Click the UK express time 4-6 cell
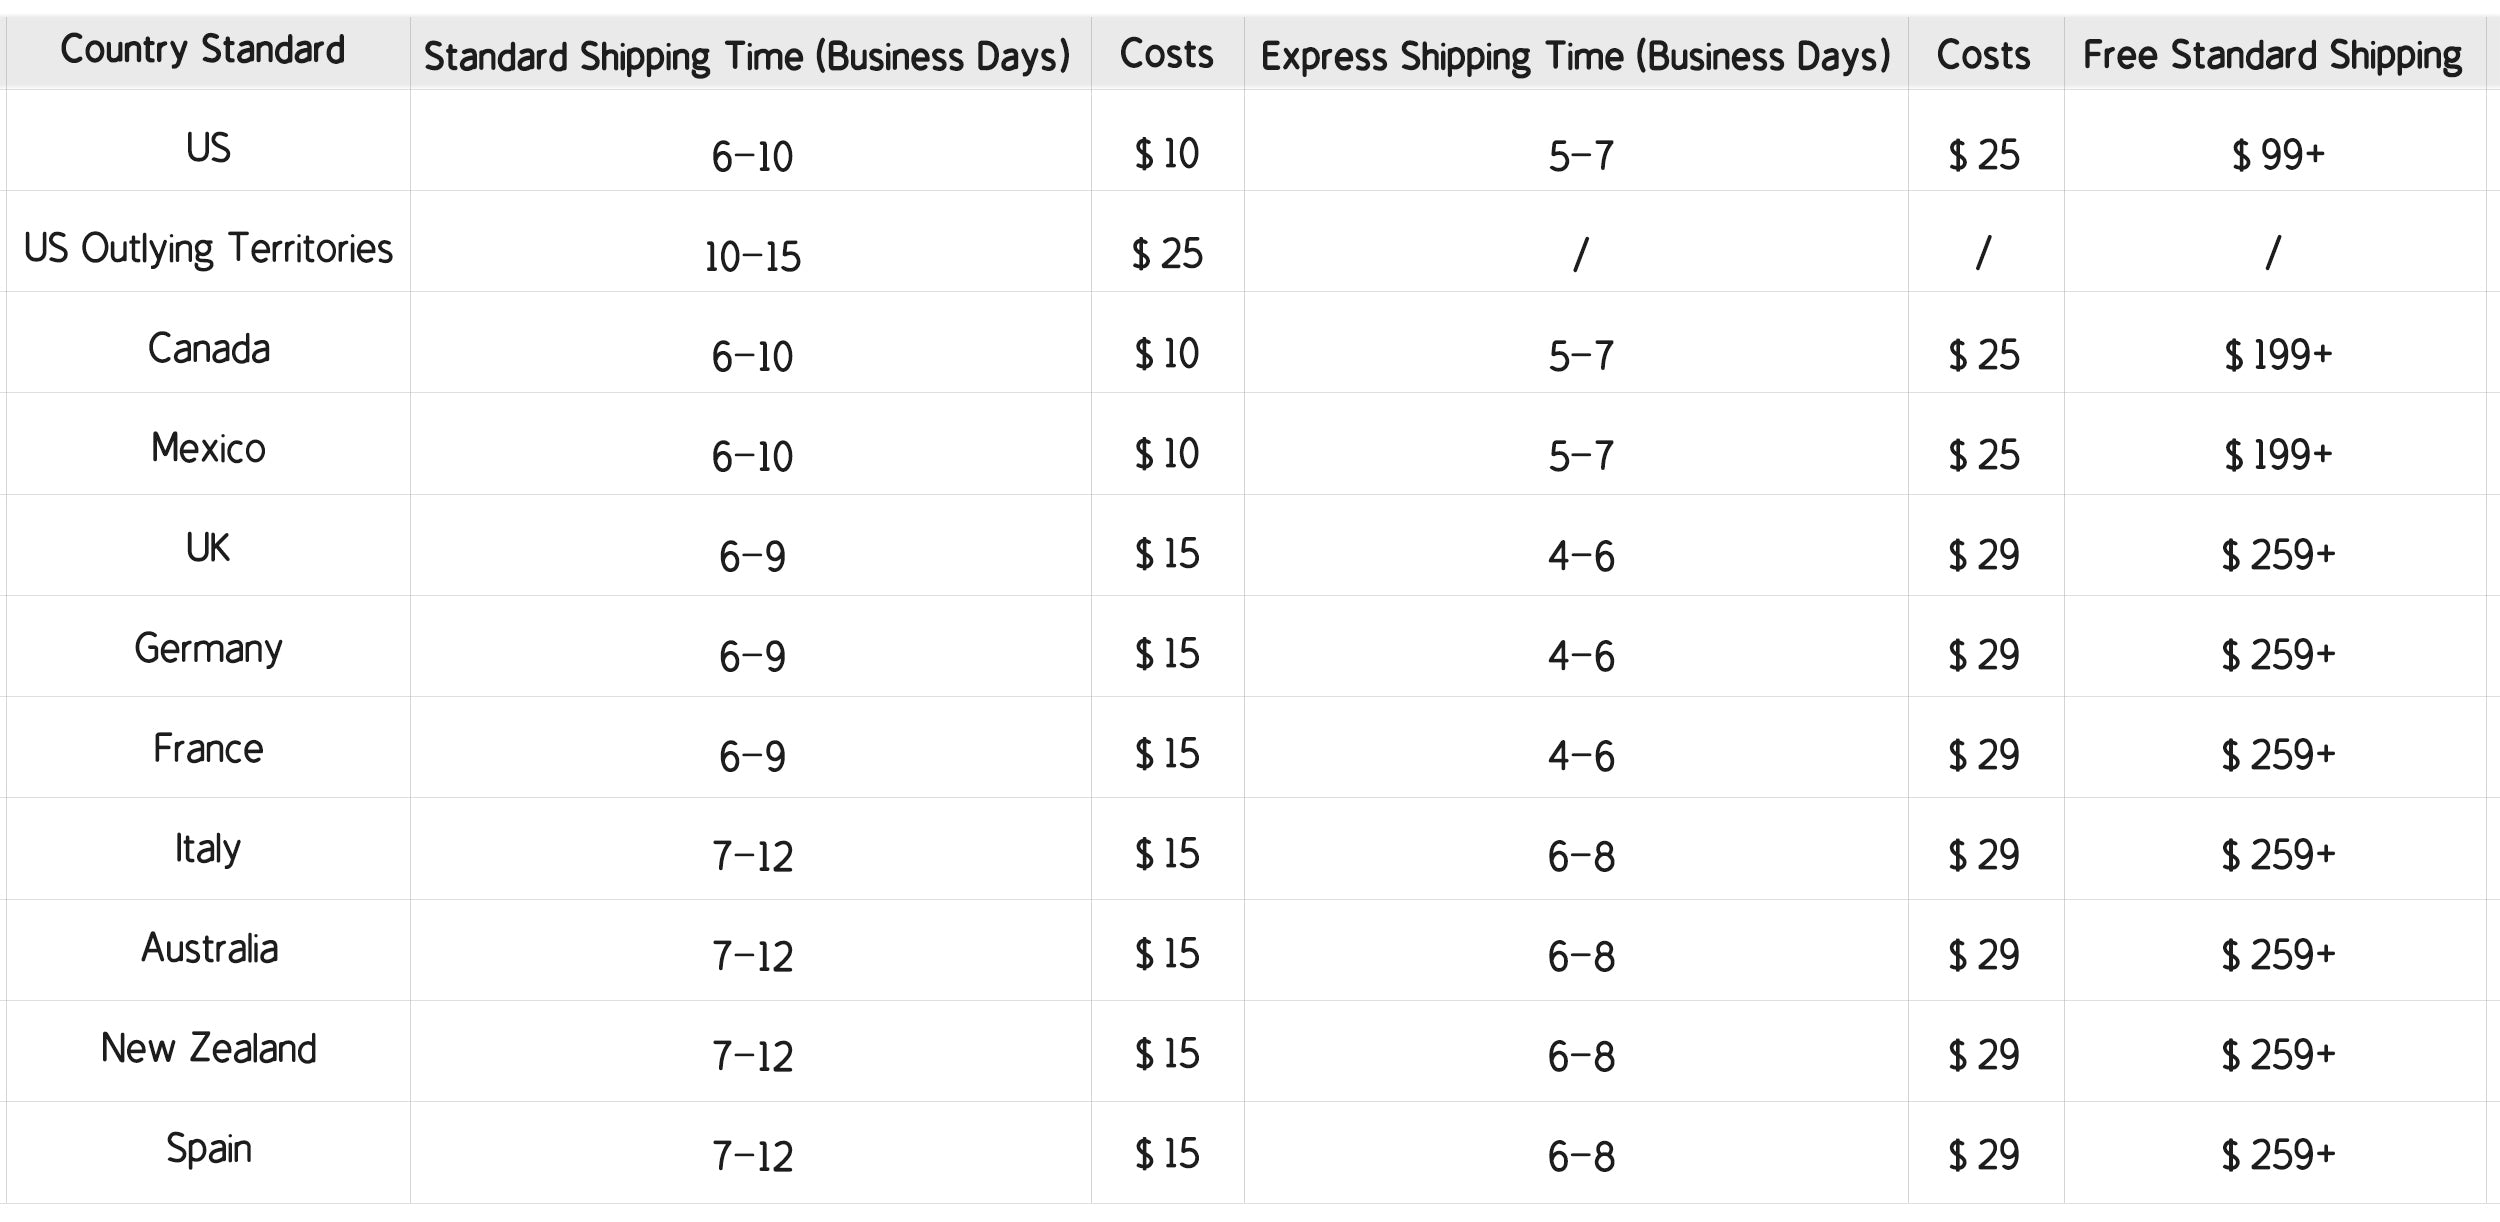This screenshot has width=2500, height=1222. pos(1580,556)
